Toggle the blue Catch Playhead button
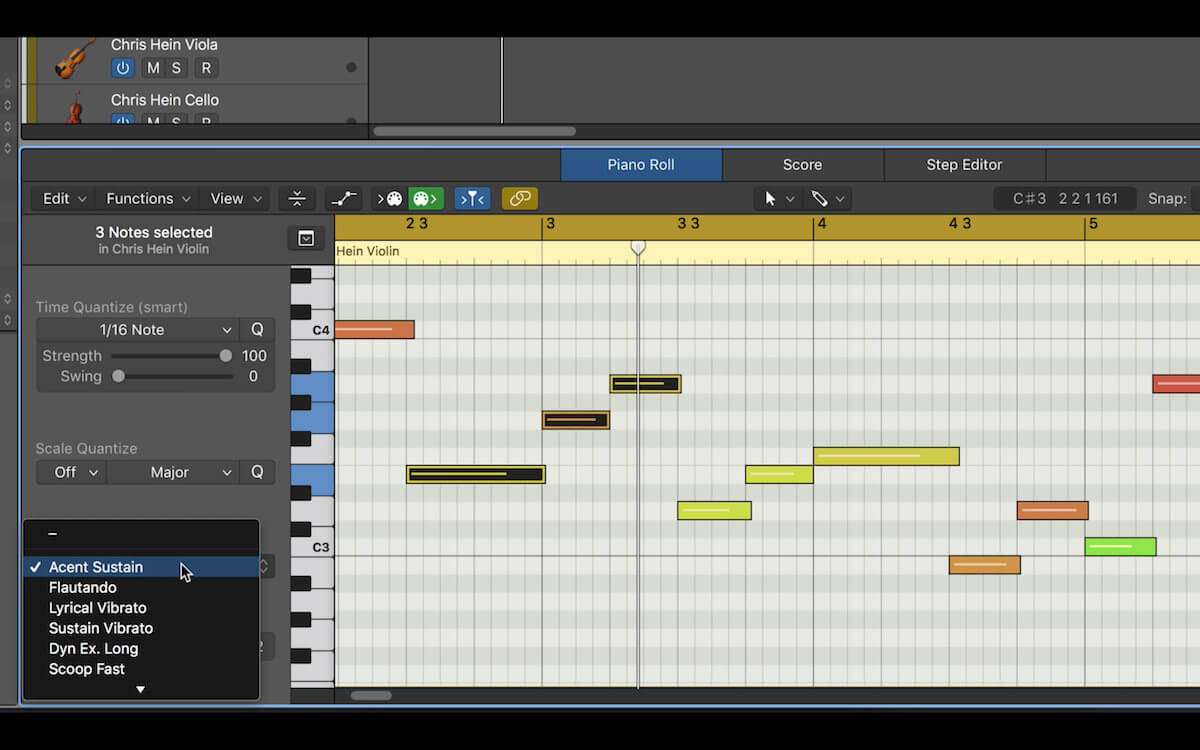The width and height of the screenshot is (1200, 750). [x=472, y=198]
